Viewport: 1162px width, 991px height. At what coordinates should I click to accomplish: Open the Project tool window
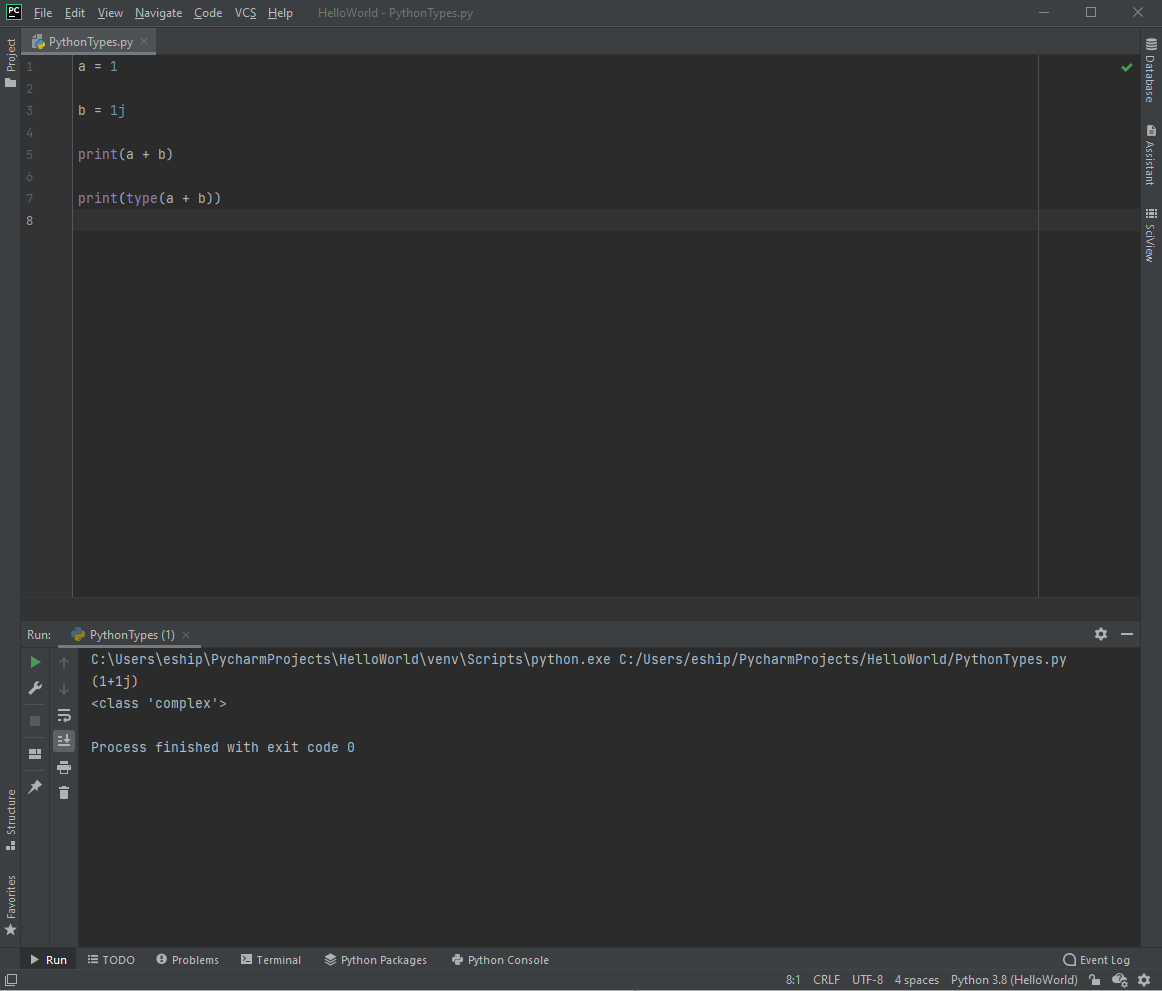tap(10, 62)
